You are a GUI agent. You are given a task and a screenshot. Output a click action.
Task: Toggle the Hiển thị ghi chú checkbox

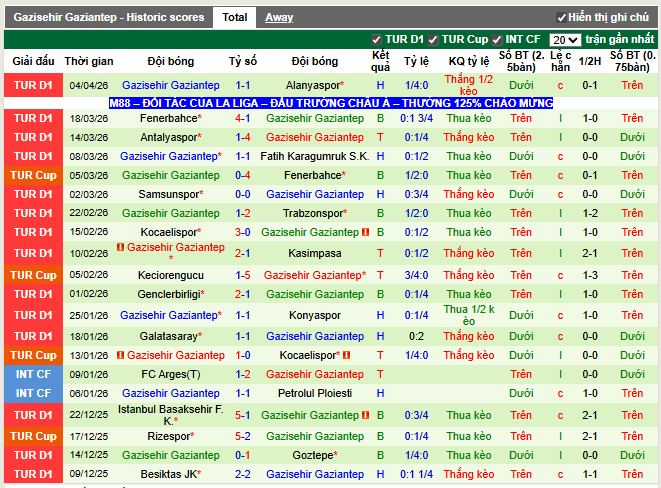[x=561, y=18]
